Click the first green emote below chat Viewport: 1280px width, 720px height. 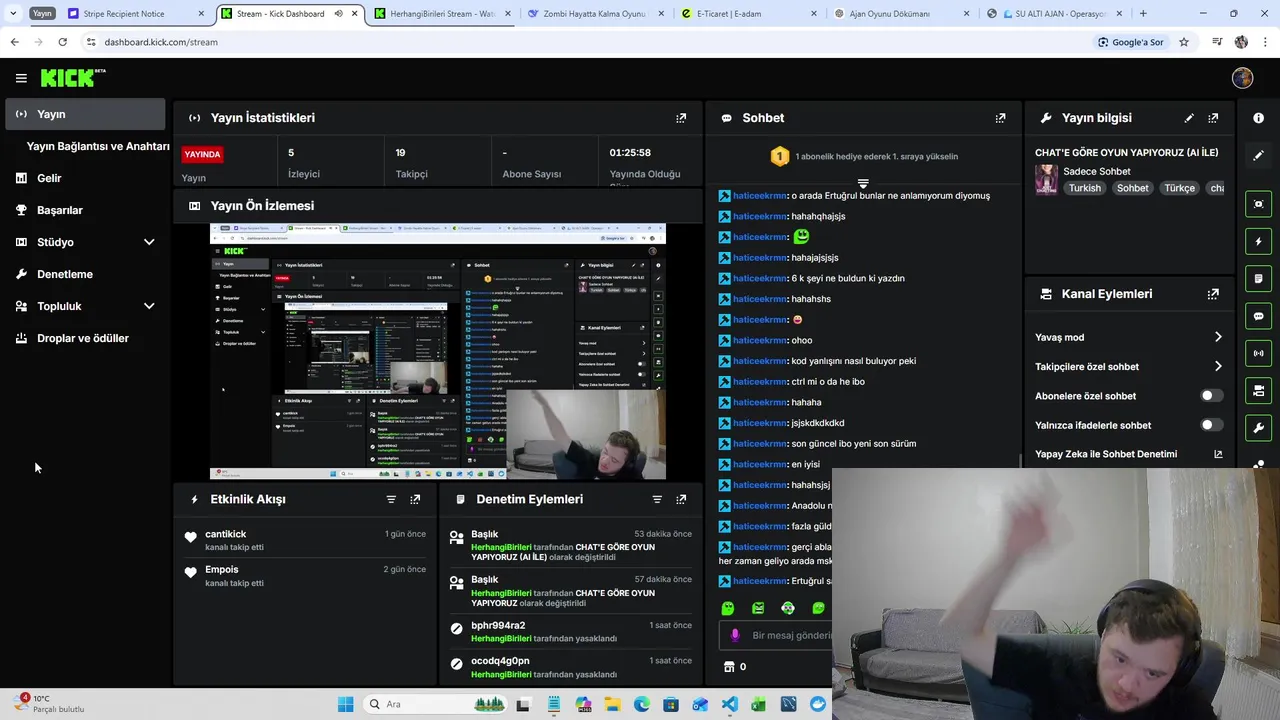coord(728,608)
